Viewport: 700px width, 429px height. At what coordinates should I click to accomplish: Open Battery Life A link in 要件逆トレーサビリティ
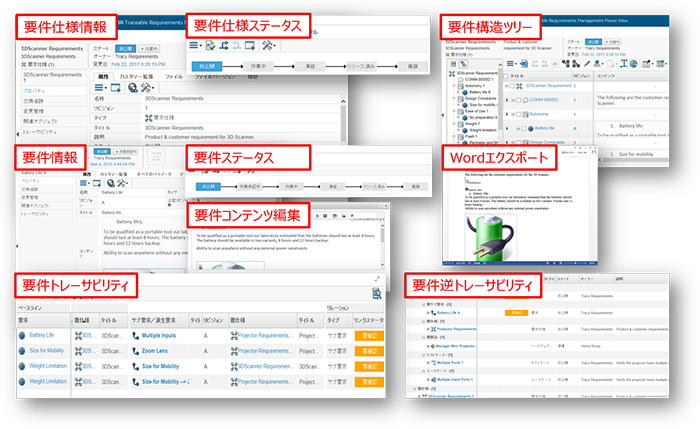pos(448,313)
